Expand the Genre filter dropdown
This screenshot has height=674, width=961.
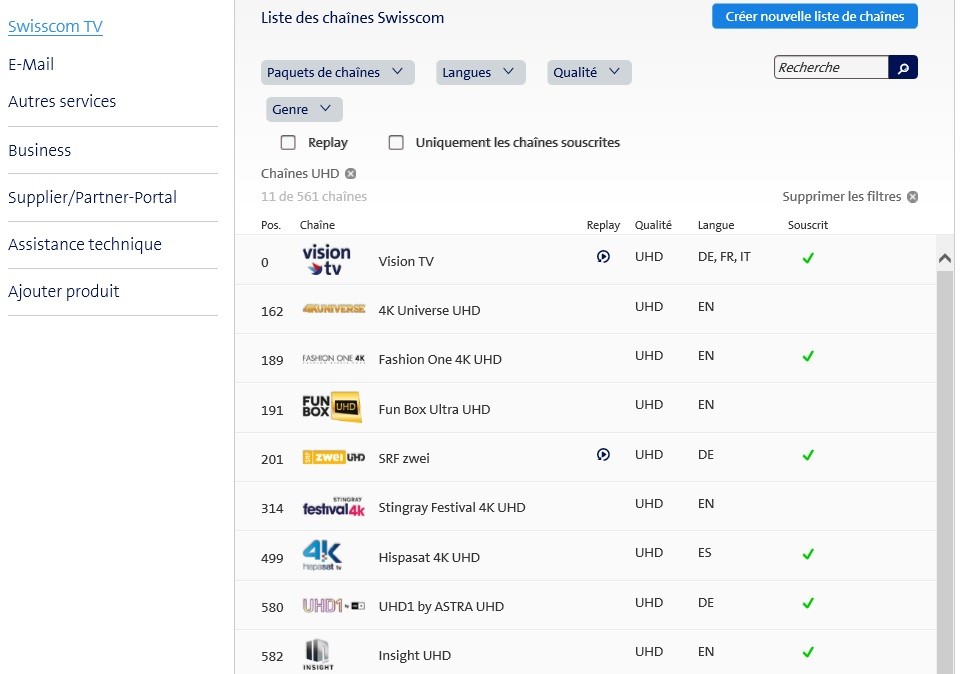click(304, 109)
